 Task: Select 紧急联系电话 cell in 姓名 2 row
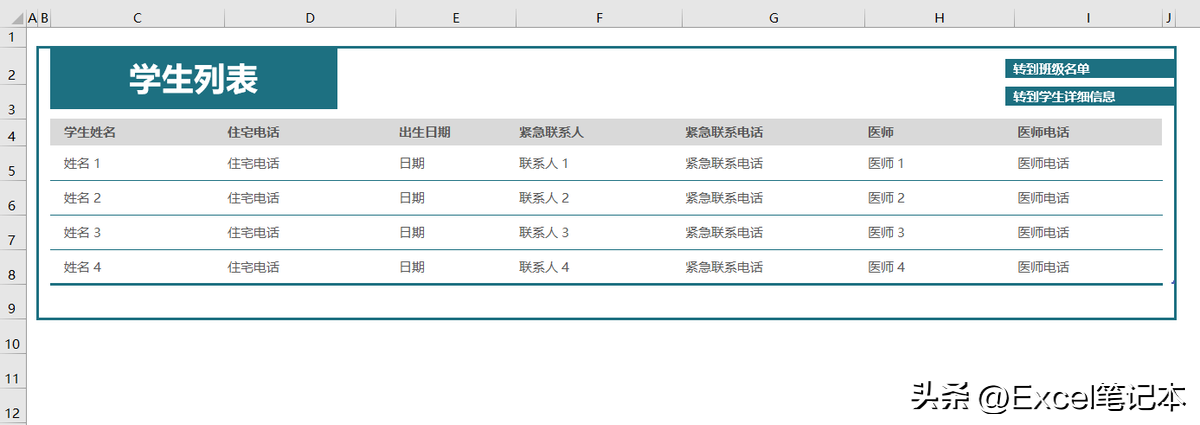[773, 198]
